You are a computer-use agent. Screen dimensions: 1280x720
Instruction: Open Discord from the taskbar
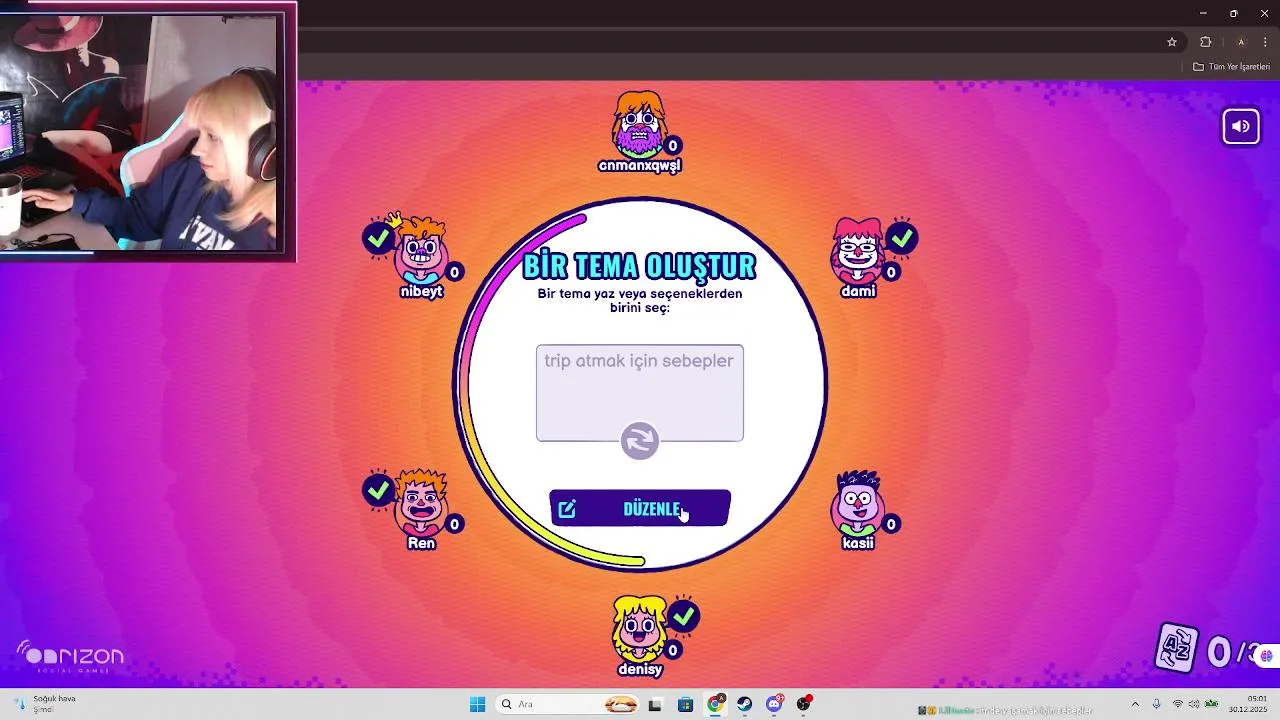click(x=774, y=704)
